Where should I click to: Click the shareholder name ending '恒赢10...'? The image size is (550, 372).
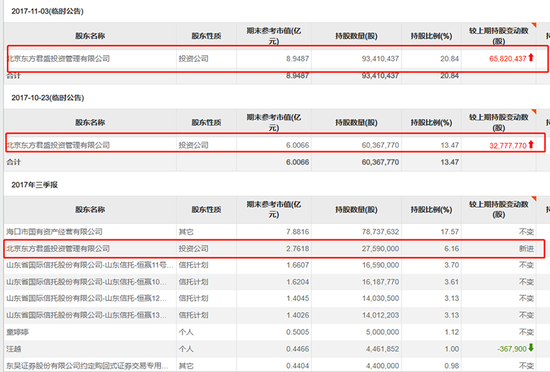(x=86, y=282)
